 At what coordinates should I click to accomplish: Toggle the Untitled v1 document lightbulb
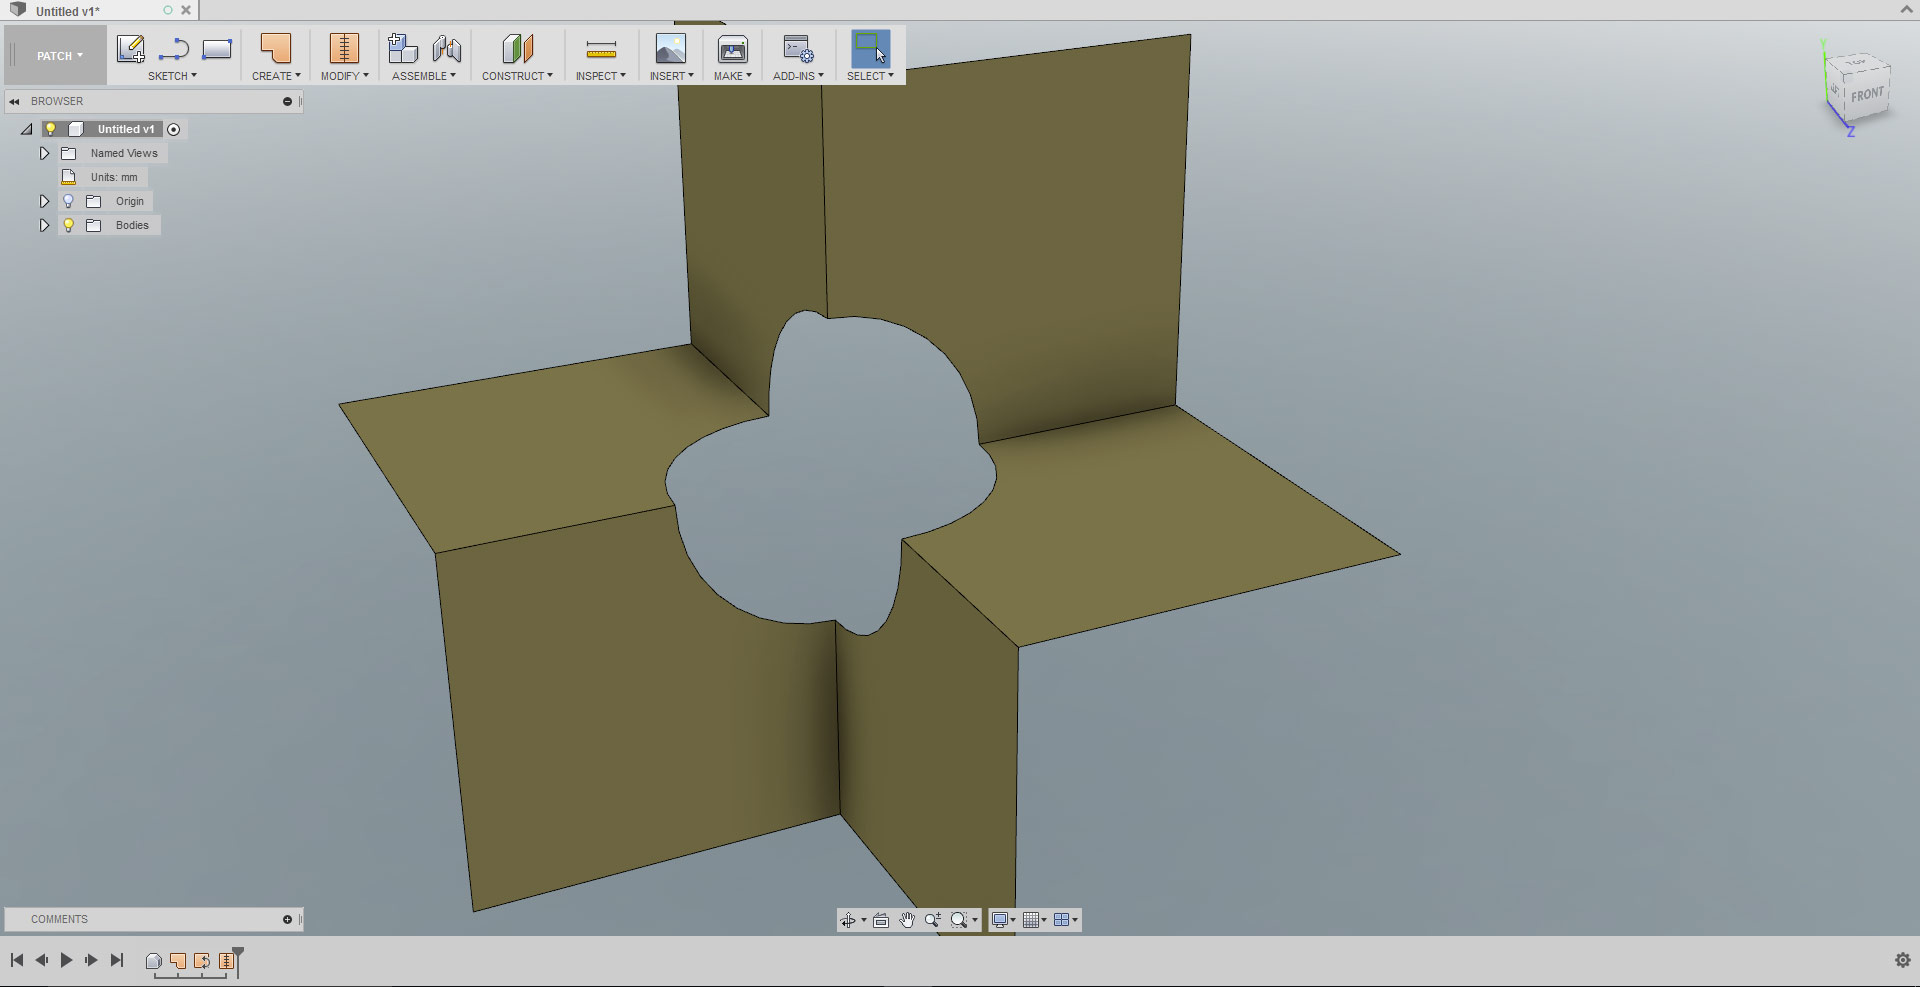tap(51, 128)
